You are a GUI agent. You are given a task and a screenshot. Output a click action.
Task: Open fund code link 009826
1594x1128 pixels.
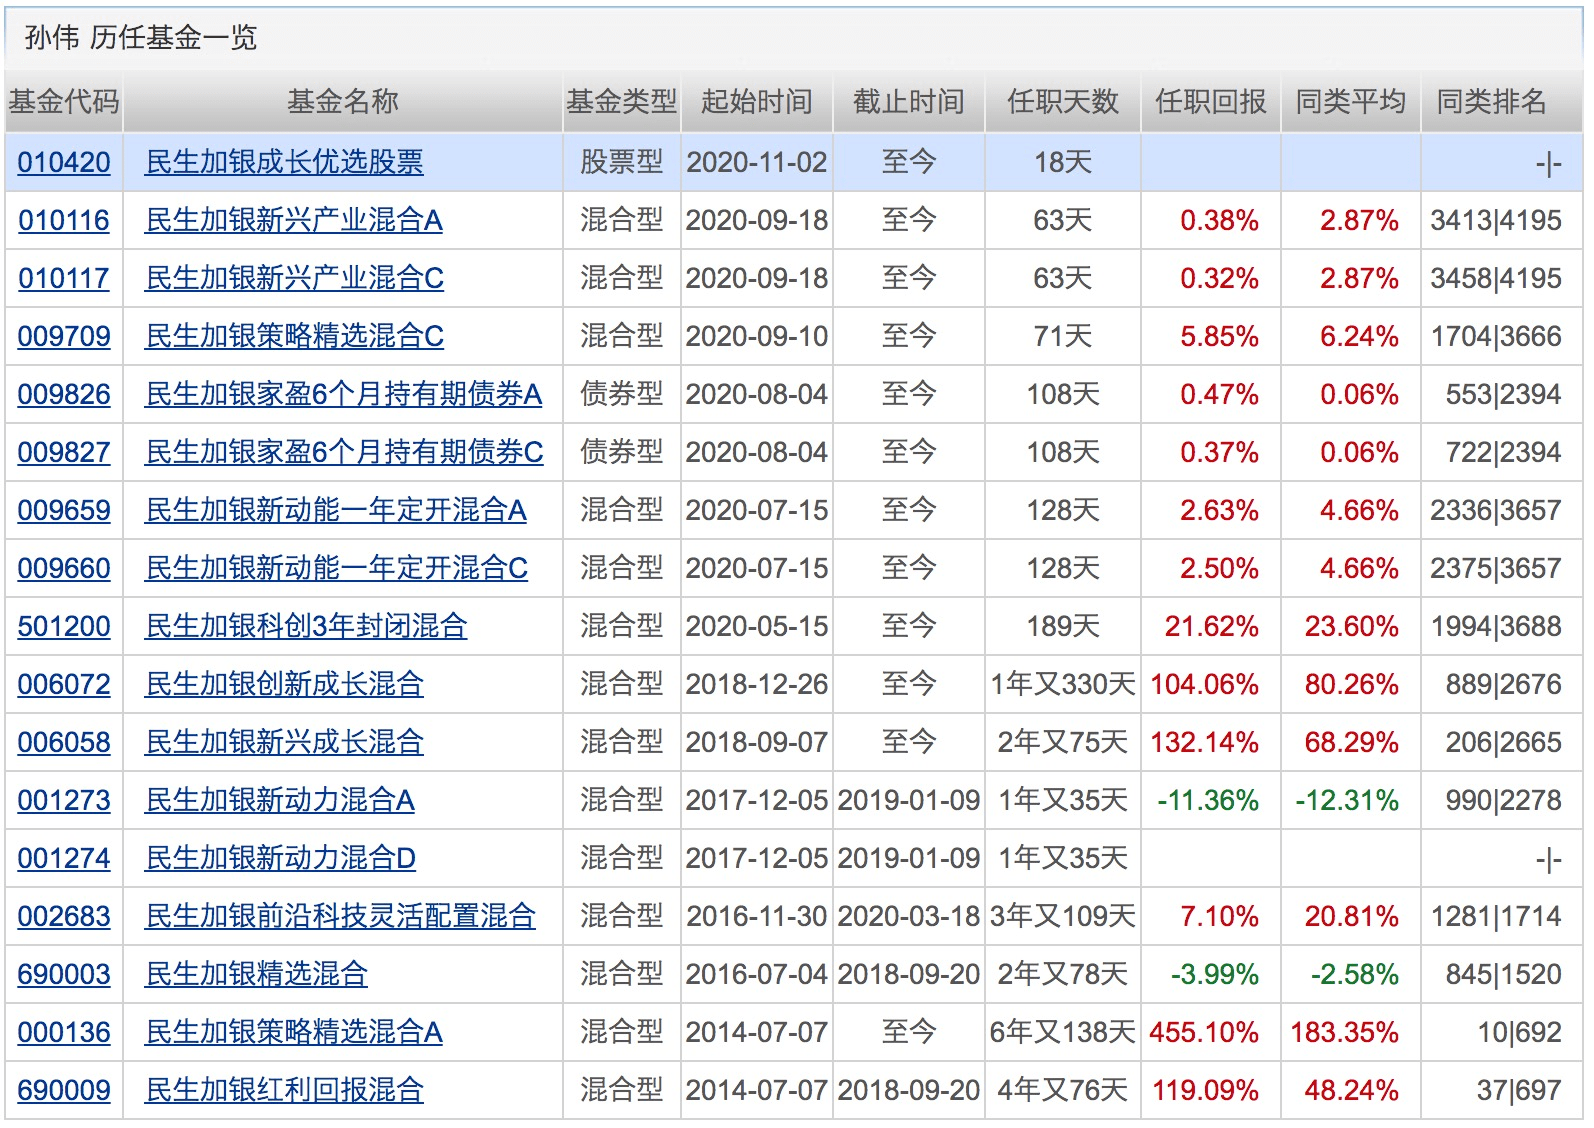64,394
